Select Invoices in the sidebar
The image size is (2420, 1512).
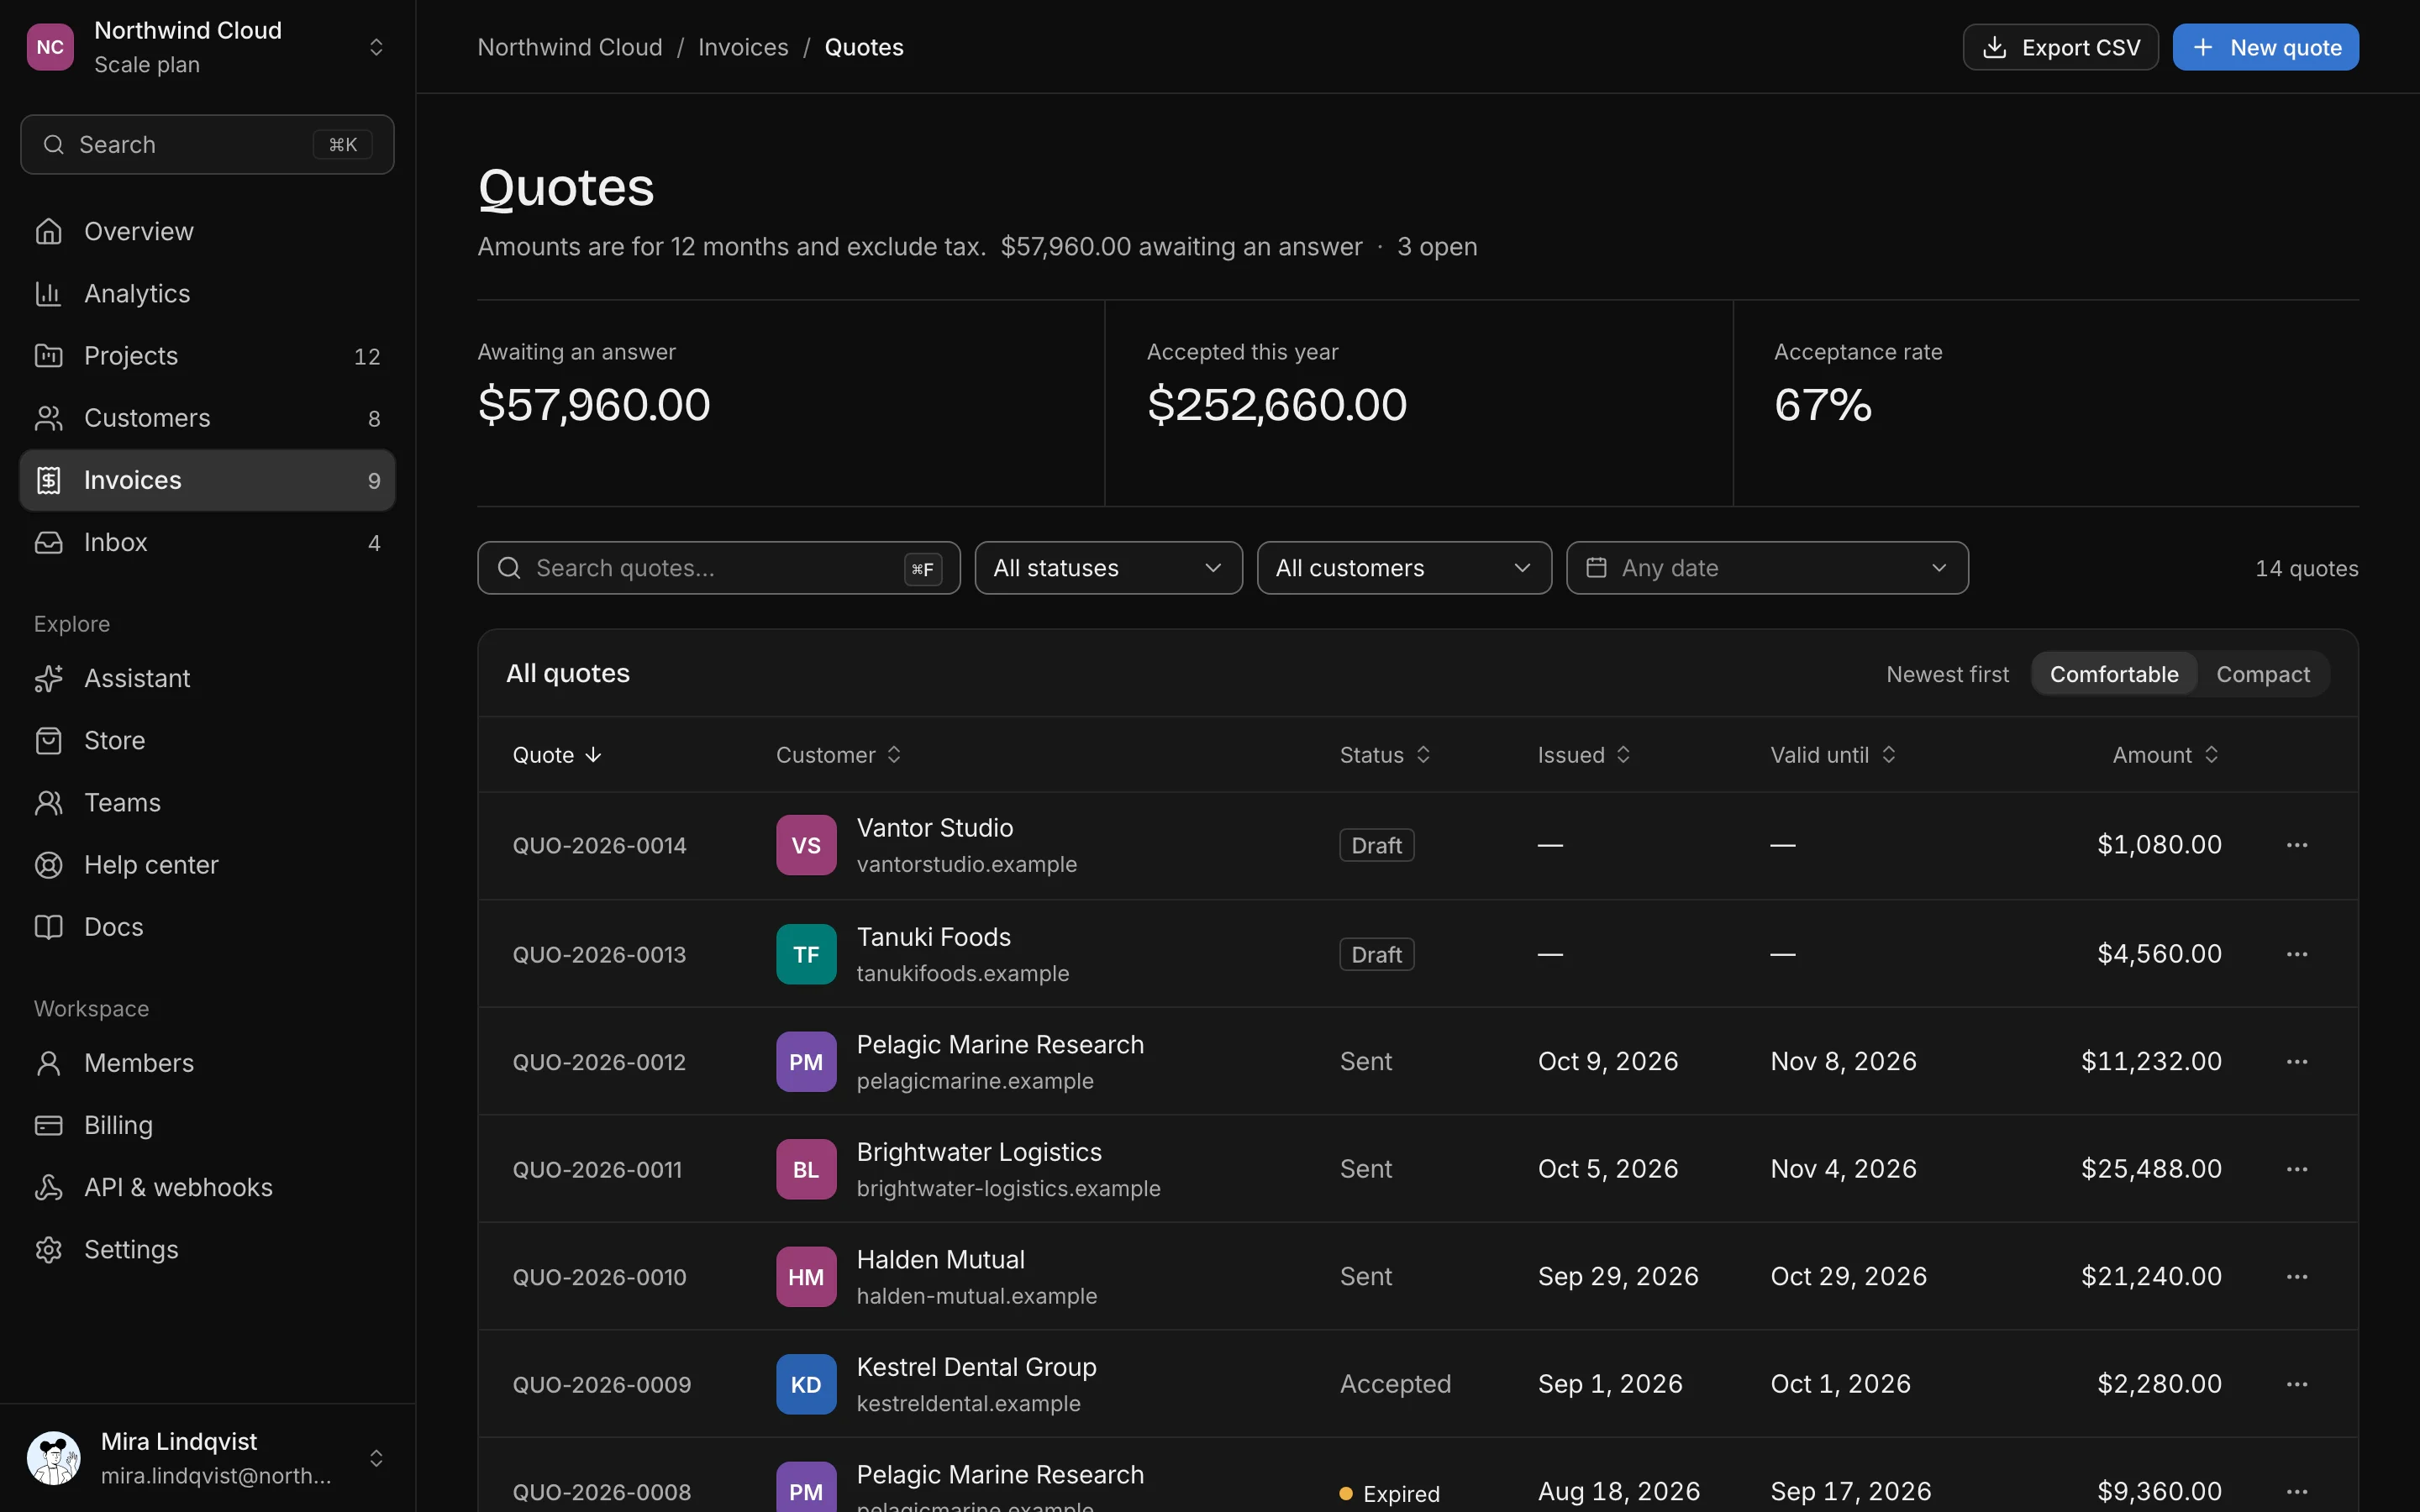[207, 480]
